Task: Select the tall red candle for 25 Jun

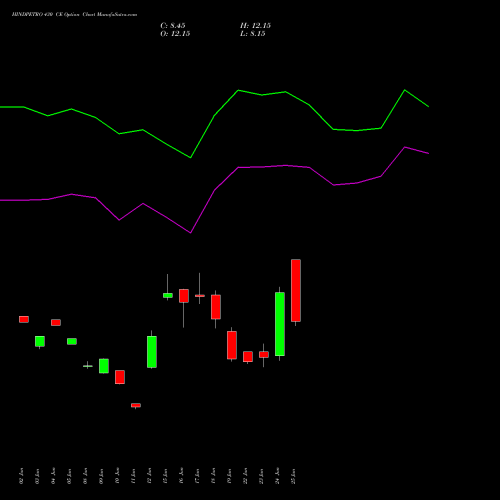Action: [296, 290]
